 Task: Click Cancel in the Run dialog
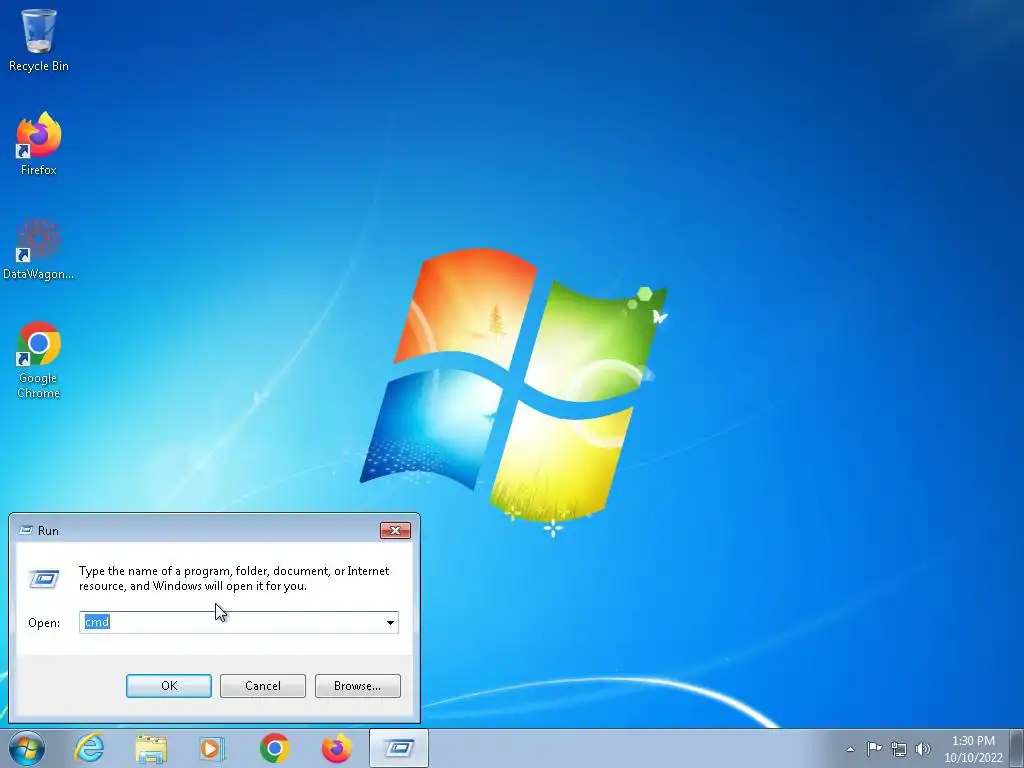[x=263, y=686]
